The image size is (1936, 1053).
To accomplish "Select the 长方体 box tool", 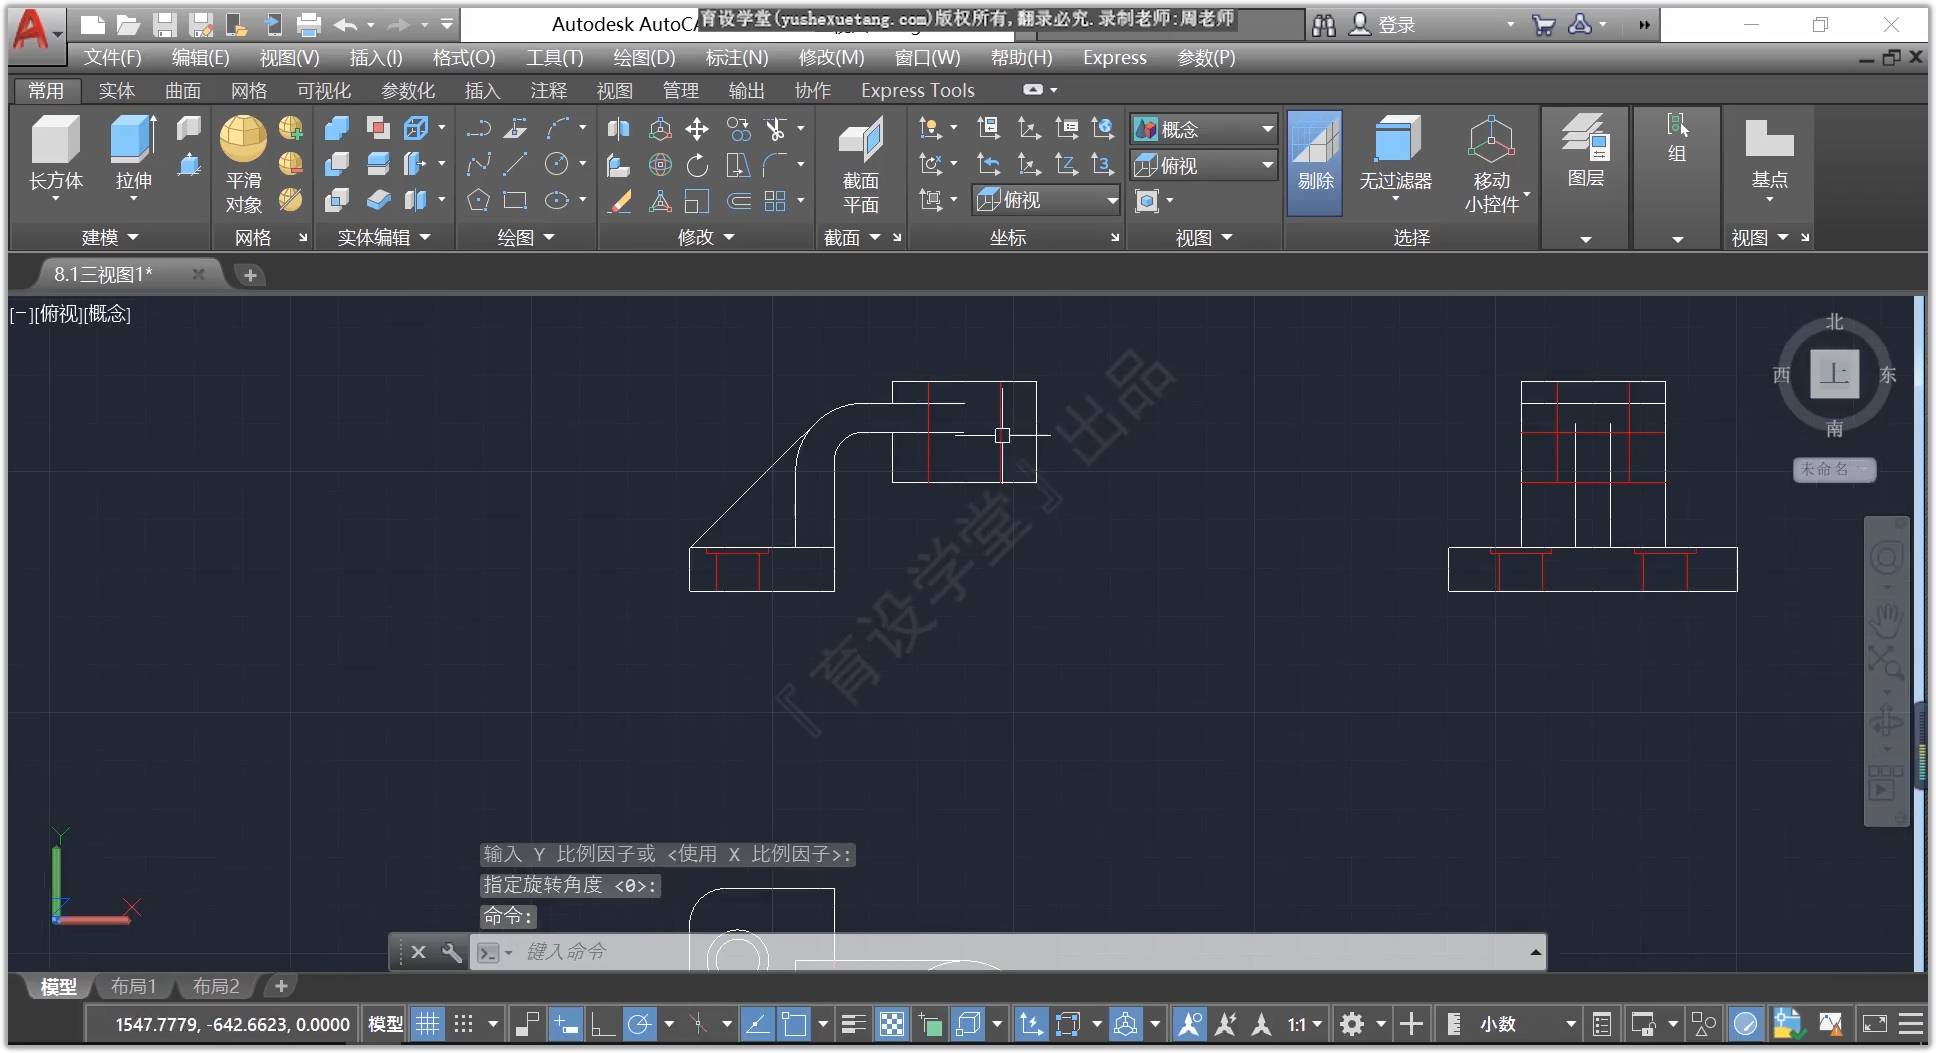I will click(56, 156).
